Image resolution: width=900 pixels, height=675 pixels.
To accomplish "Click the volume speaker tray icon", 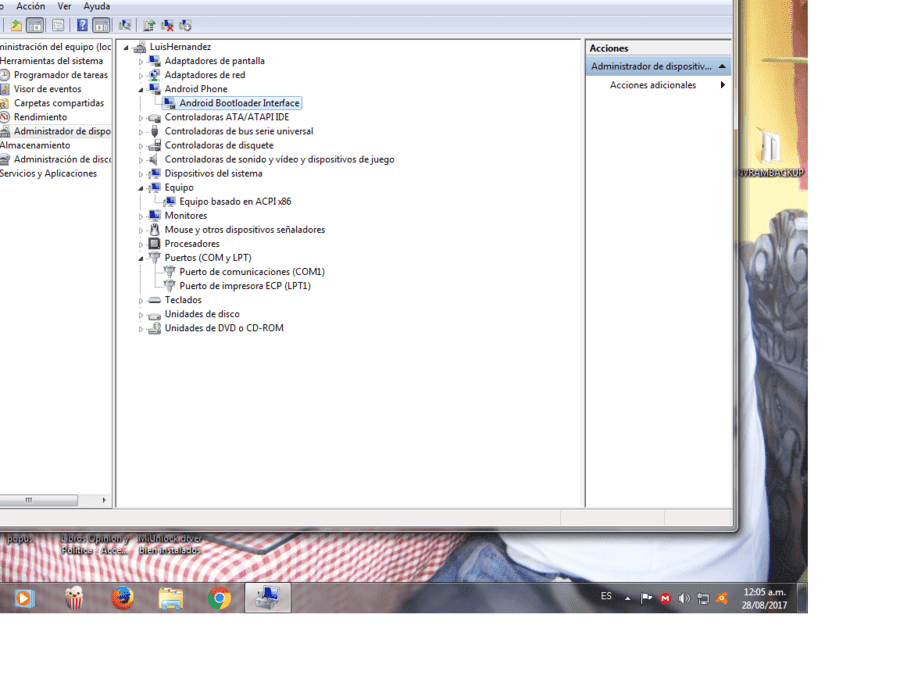I will tap(684, 599).
